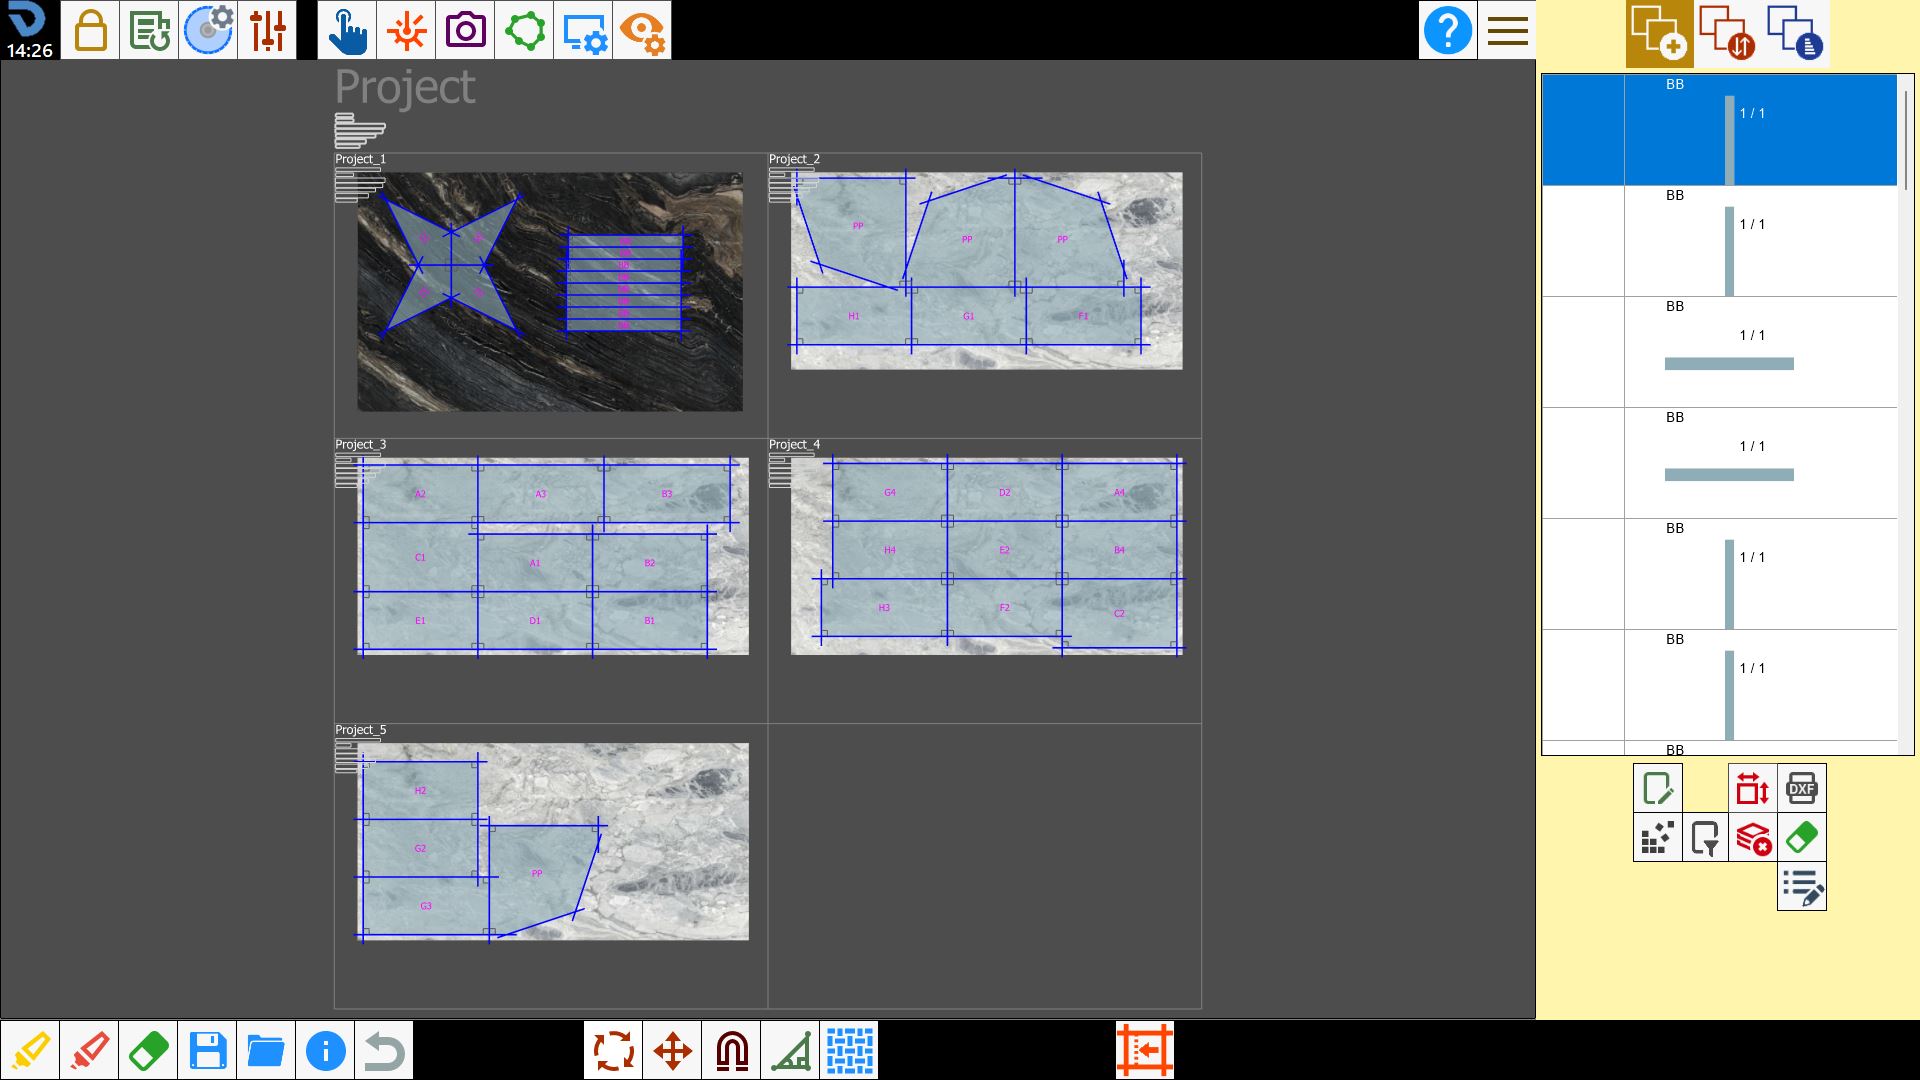Screen dimensions: 1920x1080
Task: Open the hamburger menu
Action: [x=1507, y=30]
